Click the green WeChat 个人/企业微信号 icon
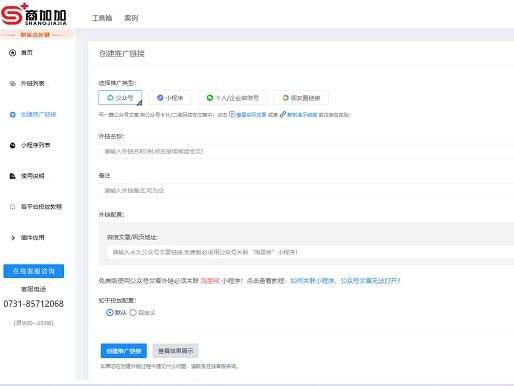 click(210, 98)
